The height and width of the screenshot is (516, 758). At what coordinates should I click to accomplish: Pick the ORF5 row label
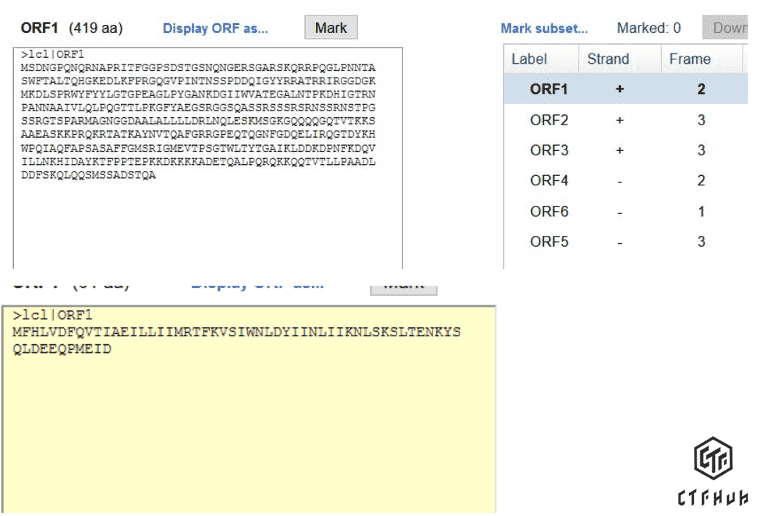point(549,242)
